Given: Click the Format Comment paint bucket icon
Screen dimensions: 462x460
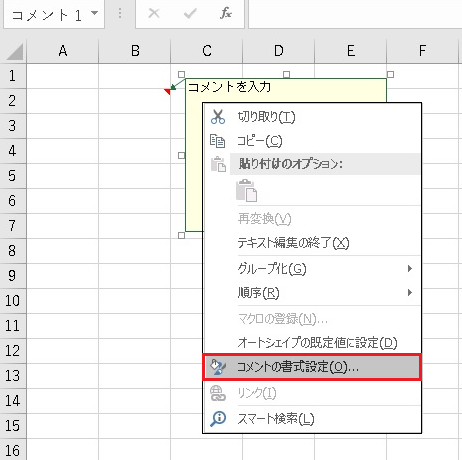Looking at the screenshot, I should [x=218, y=367].
